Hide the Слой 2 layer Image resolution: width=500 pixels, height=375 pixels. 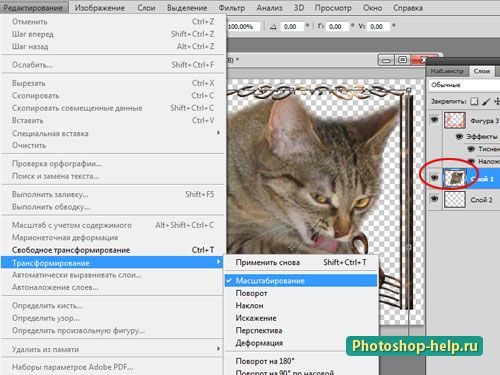click(434, 199)
